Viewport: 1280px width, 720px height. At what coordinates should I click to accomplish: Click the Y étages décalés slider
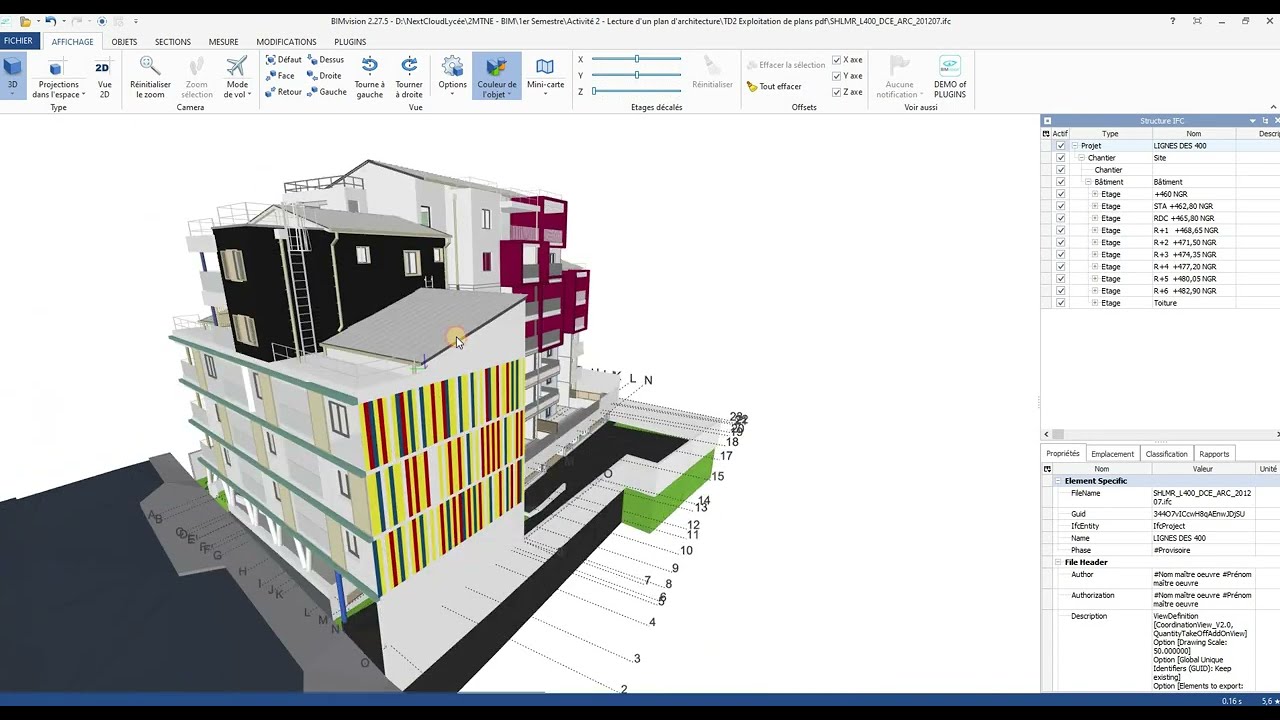636,75
